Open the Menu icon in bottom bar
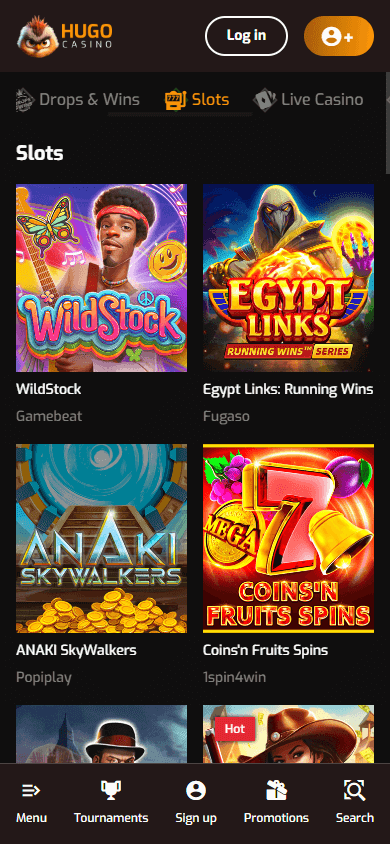 pyautogui.click(x=31, y=791)
